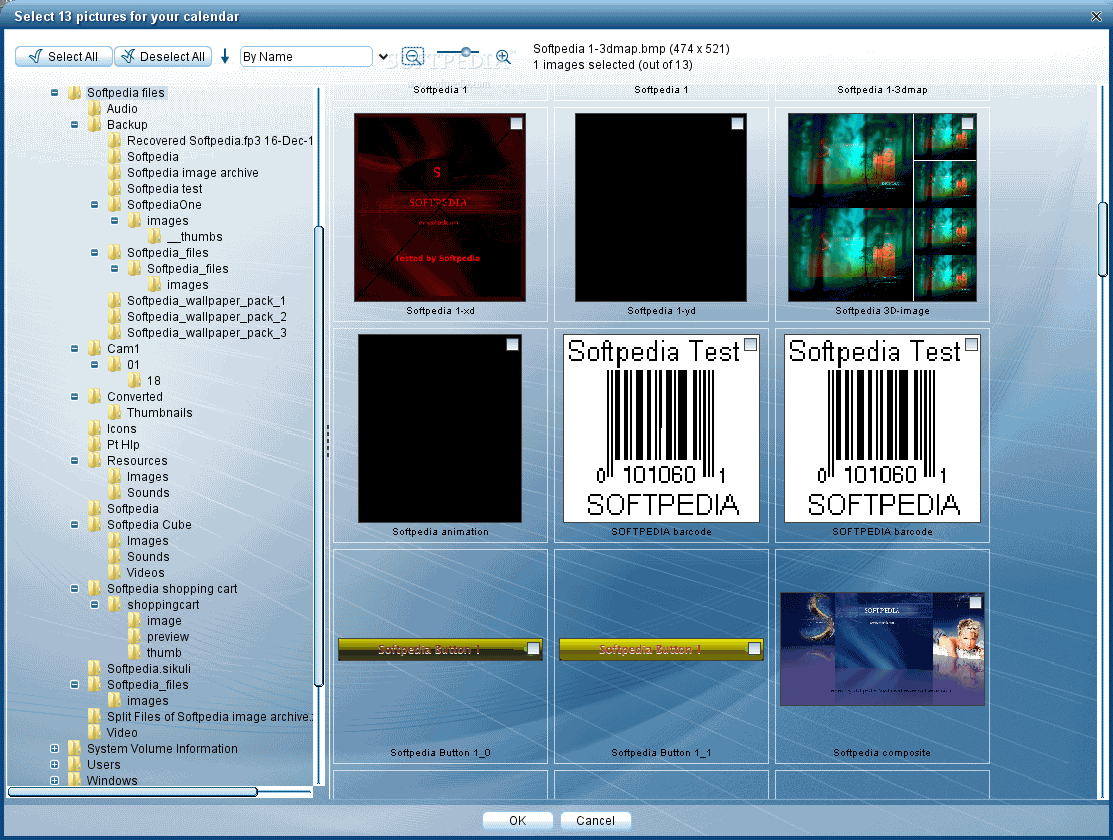
Task: Click the Softpedia_wallpaper_pack_1 folder icon
Action: point(114,300)
